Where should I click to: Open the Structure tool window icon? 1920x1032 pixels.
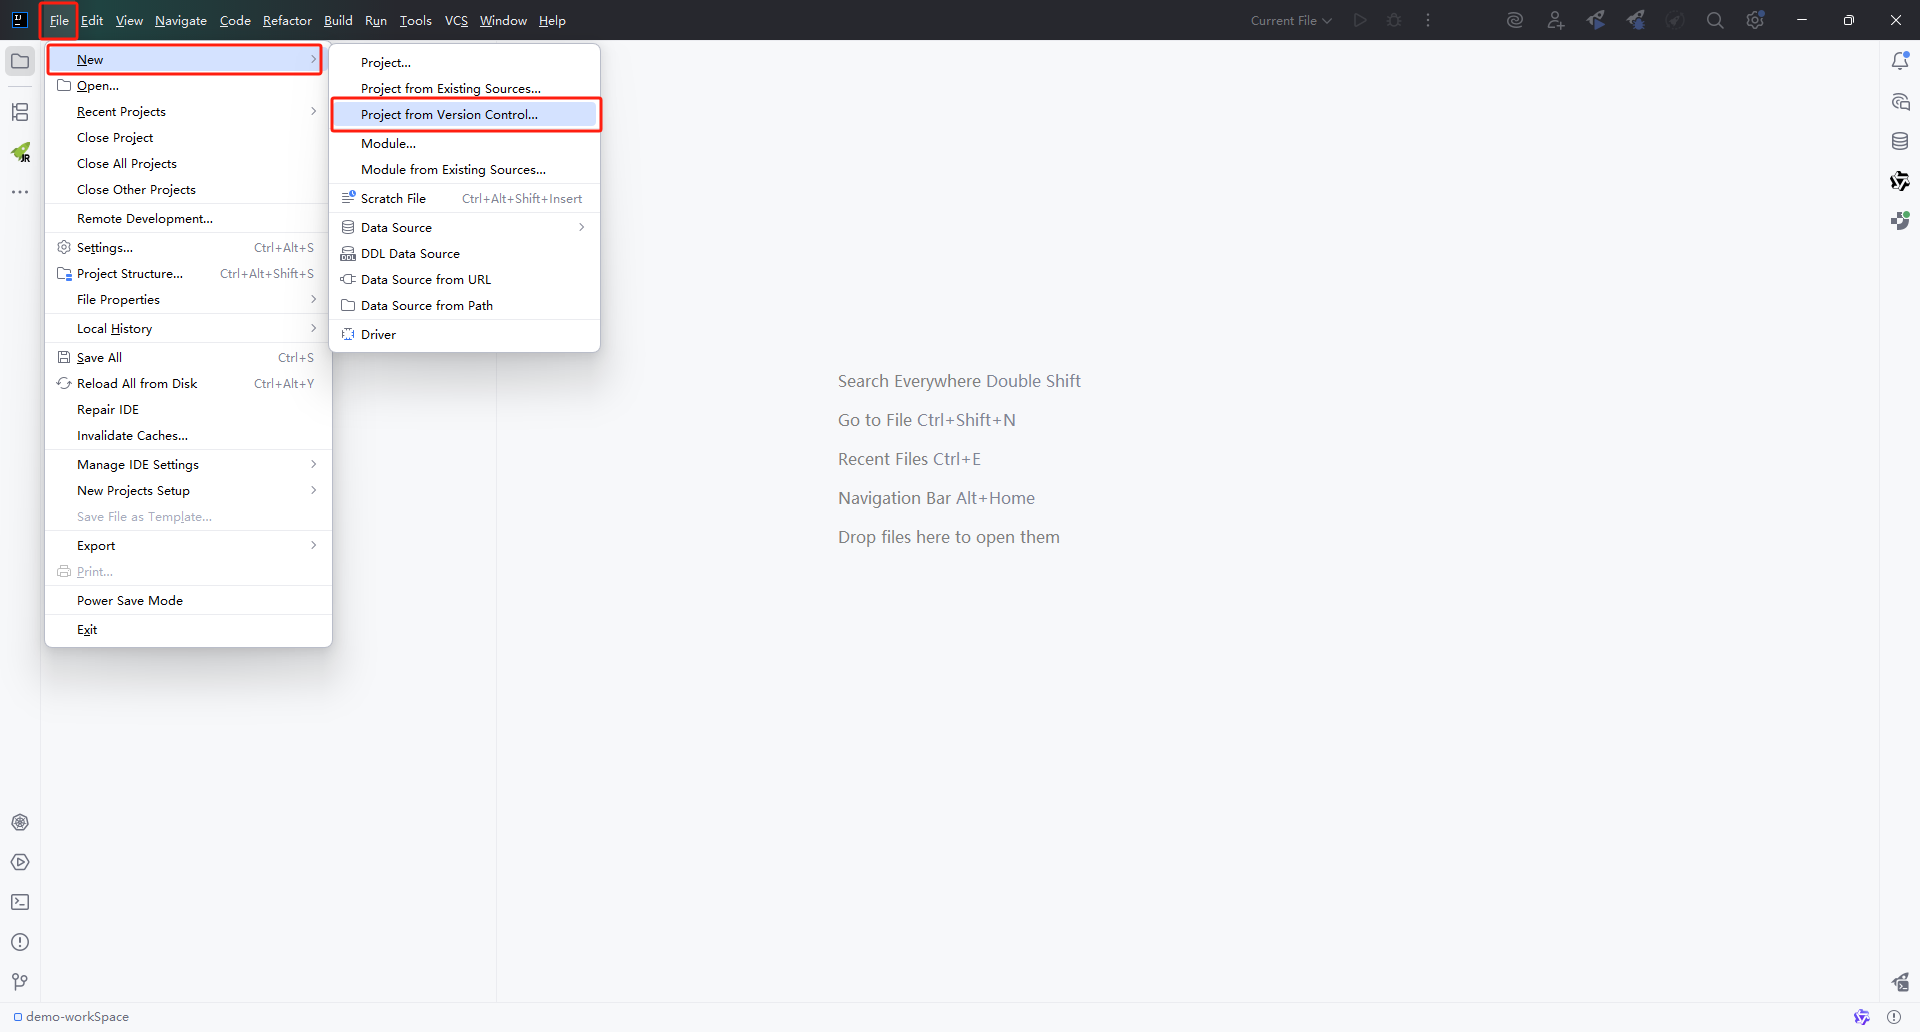coord(20,112)
